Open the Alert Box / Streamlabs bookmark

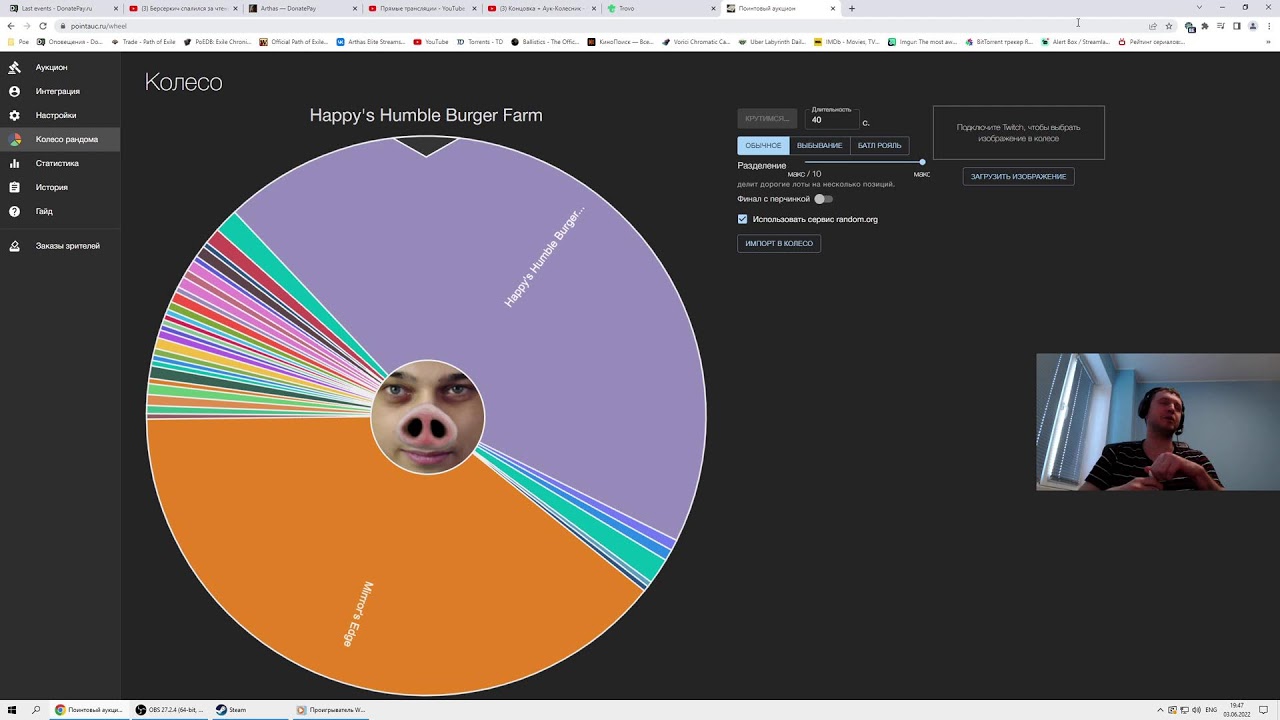1076,42
